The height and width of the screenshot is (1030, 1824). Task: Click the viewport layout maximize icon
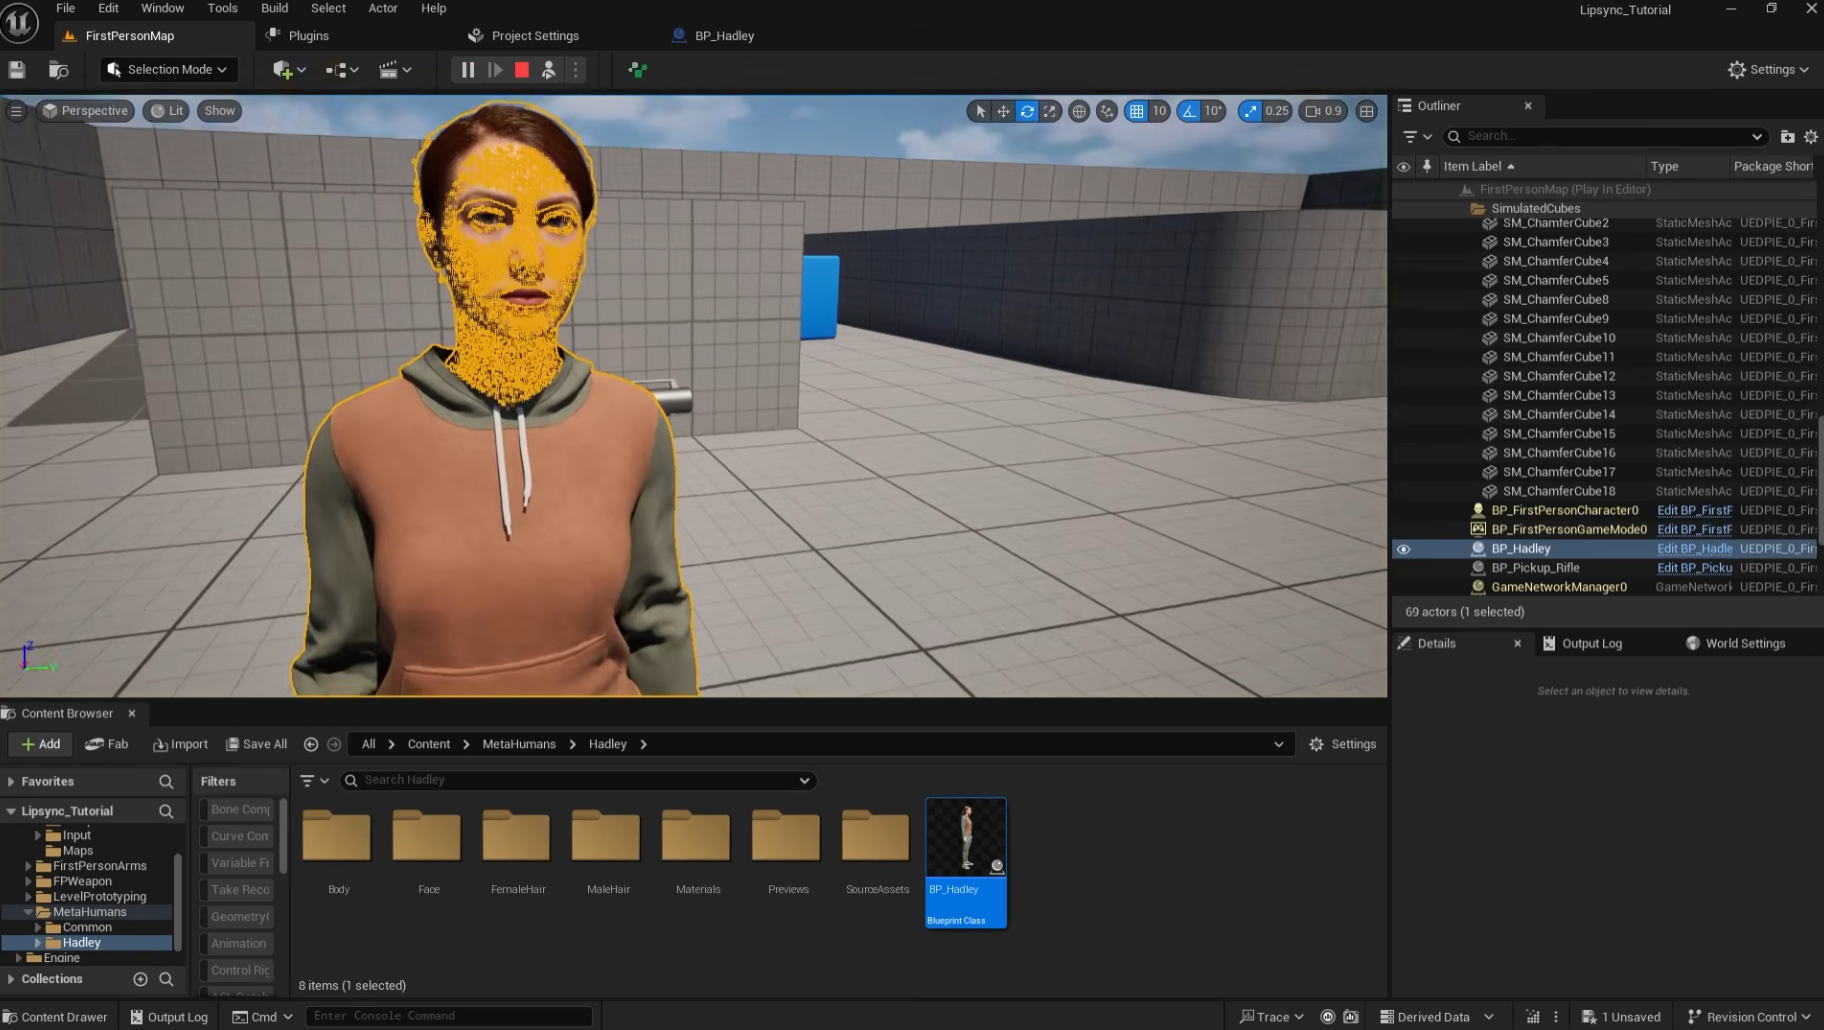(1367, 111)
